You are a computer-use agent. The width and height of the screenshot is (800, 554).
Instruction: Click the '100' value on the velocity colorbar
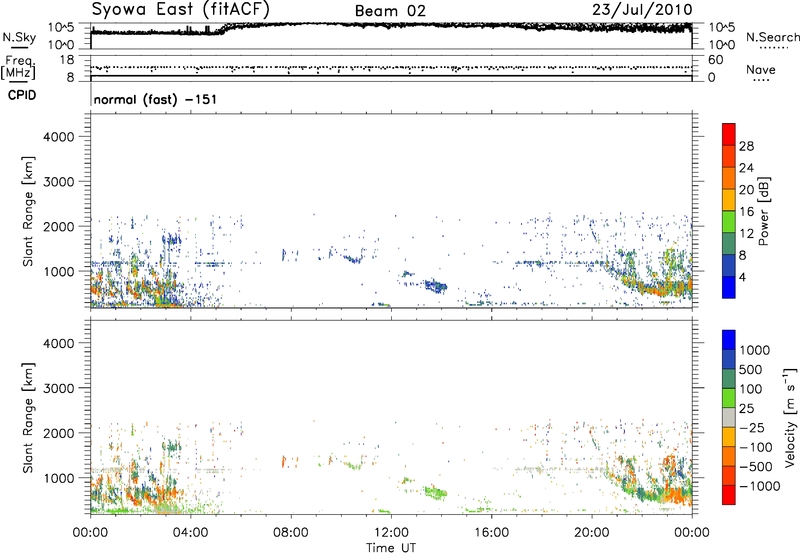753,389
